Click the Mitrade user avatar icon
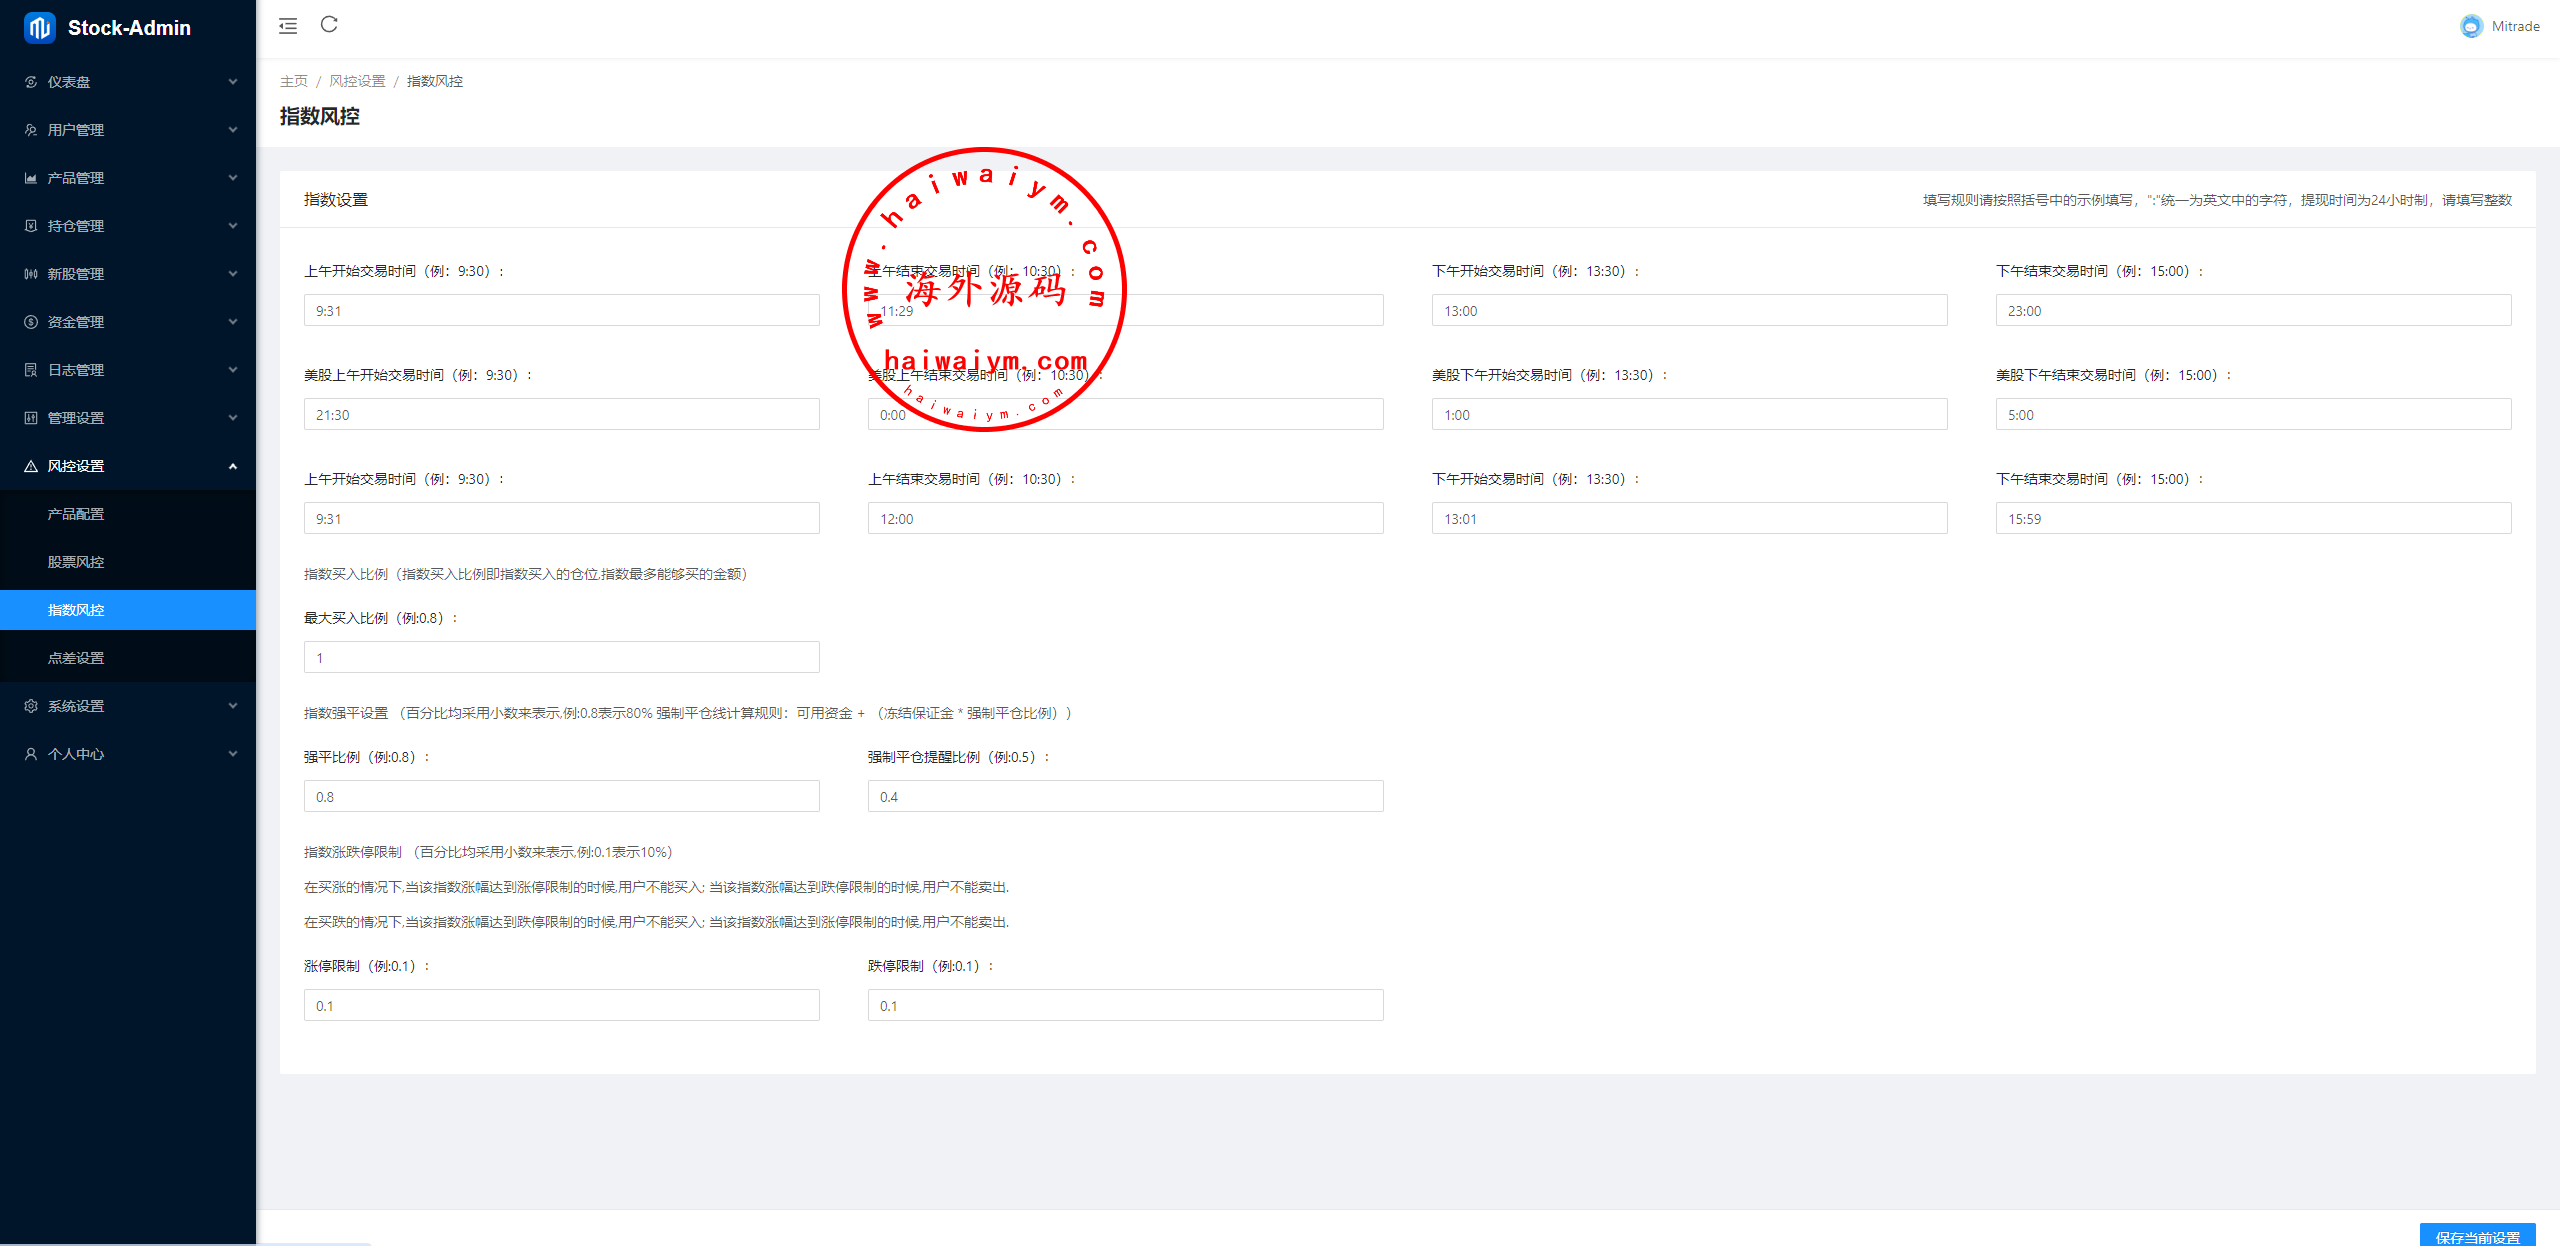Viewport: 2560px width, 1246px height. tap(2471, 27)
